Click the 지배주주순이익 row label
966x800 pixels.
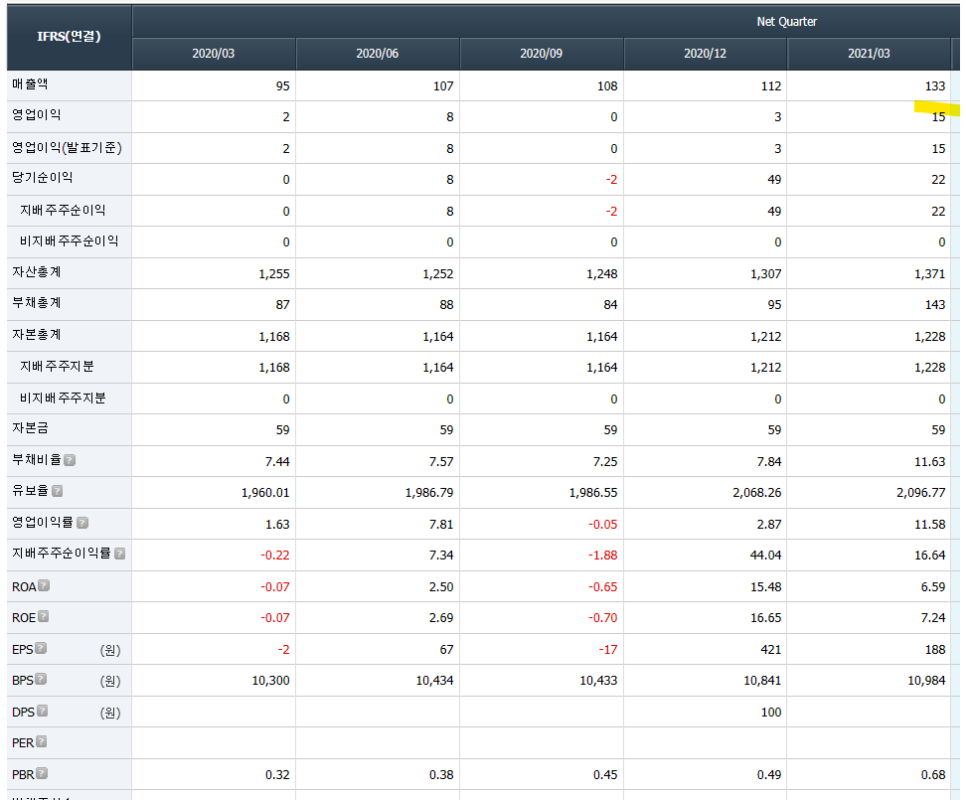coord(63,211)
